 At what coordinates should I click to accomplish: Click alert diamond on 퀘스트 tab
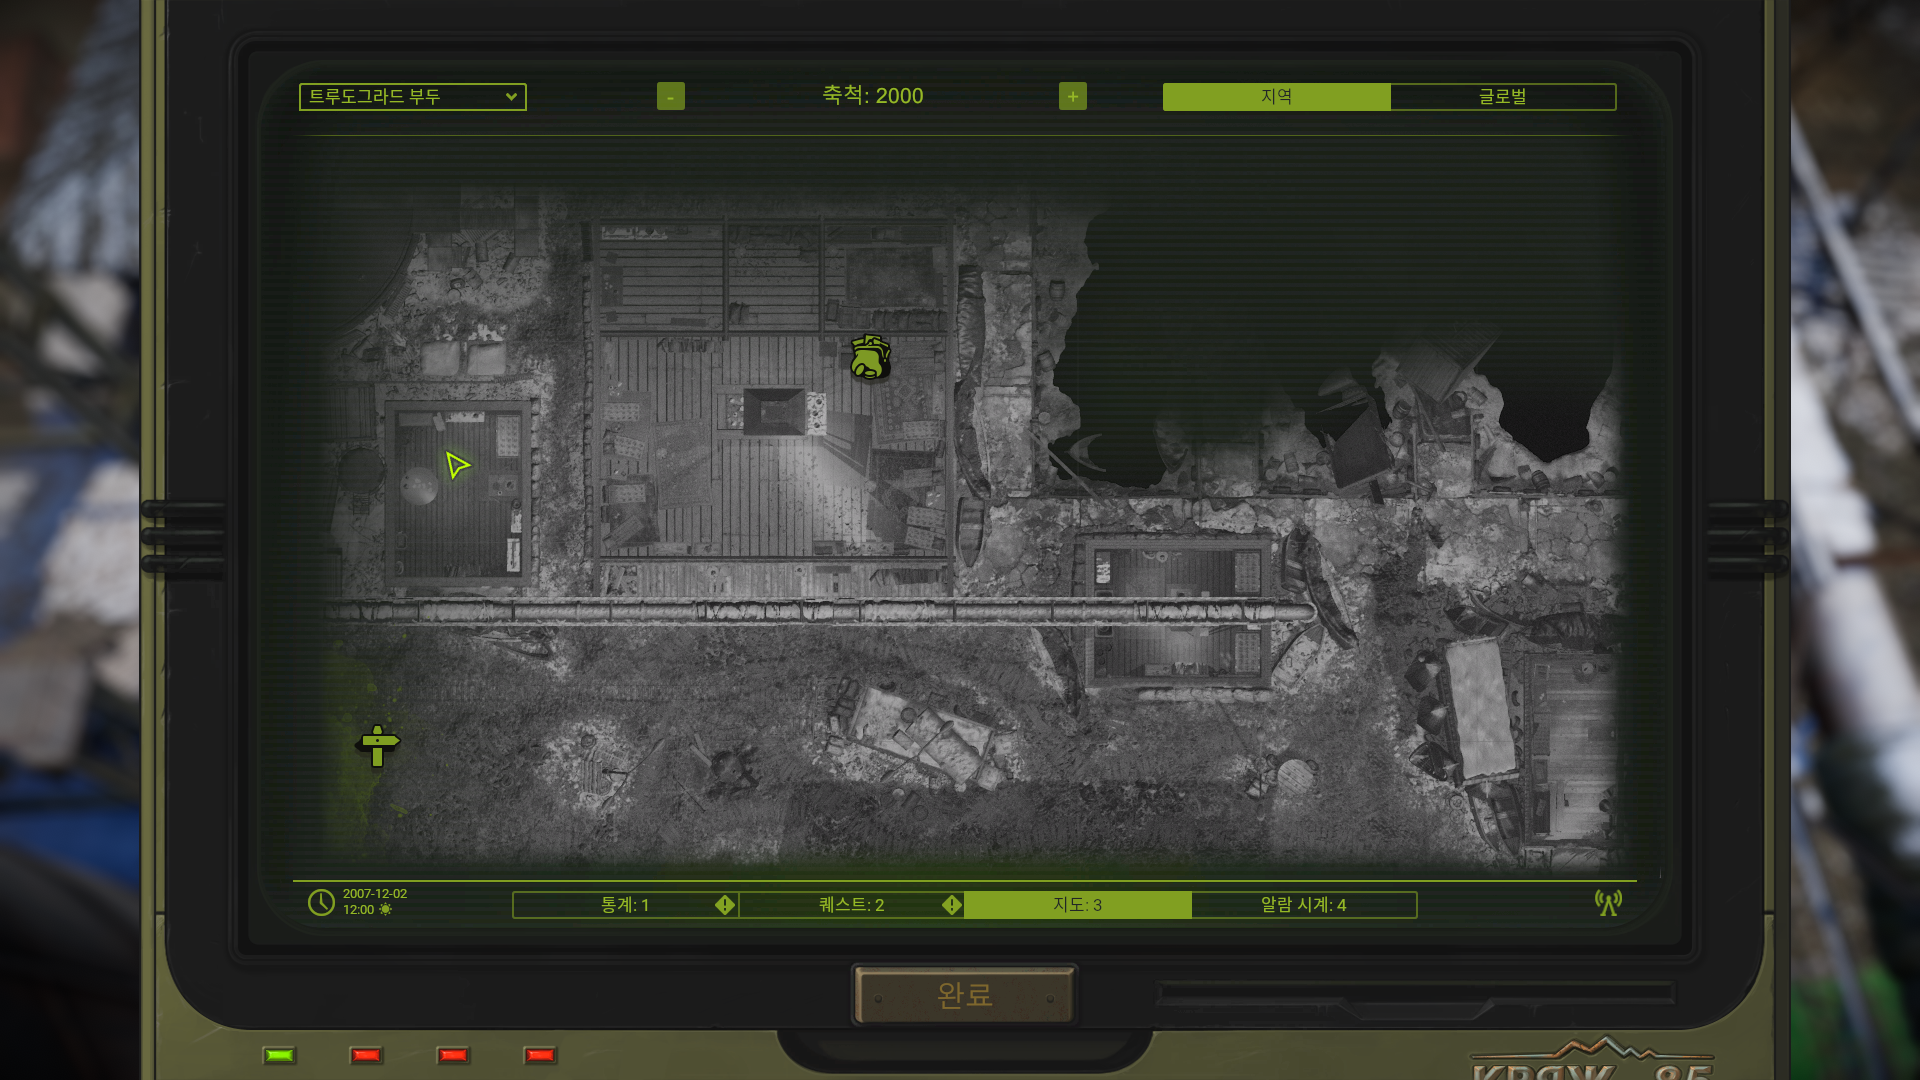[x=951, y=905]
